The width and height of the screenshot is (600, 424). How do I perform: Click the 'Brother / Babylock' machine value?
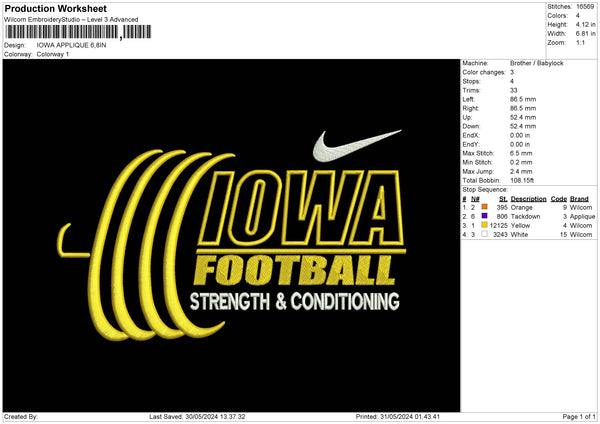536,63
